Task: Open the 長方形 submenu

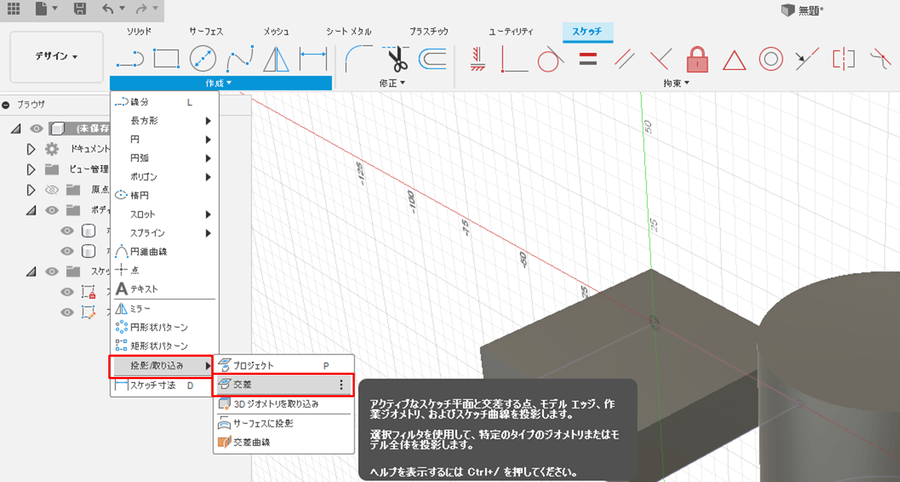Action: 165,121
